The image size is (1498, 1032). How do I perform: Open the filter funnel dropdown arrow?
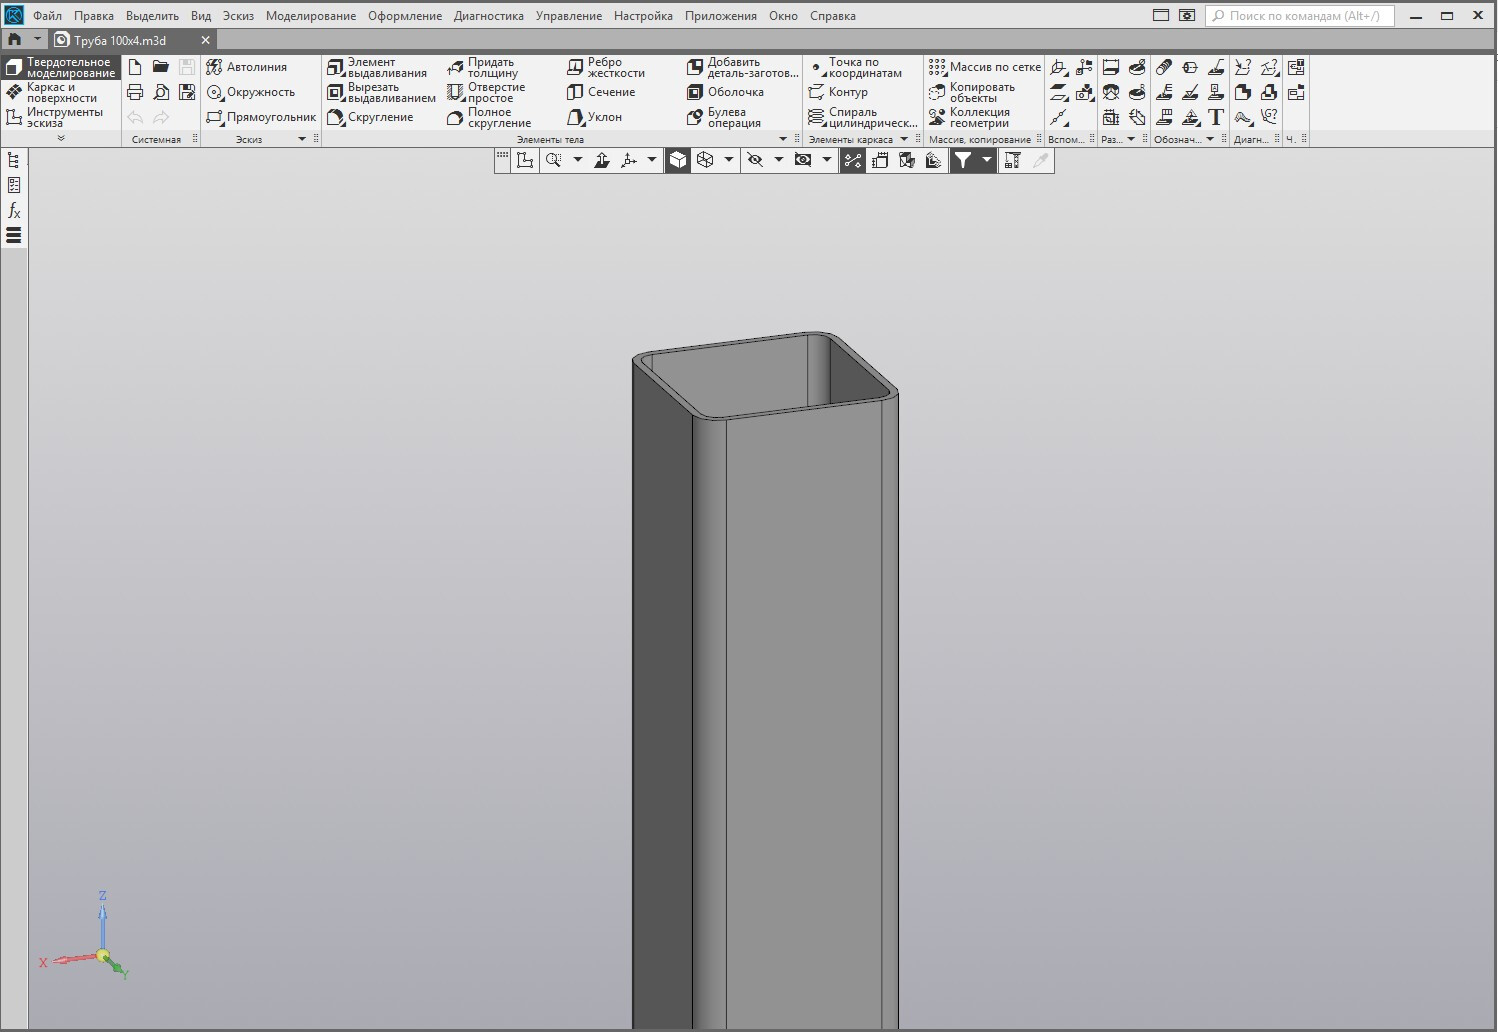click(x=986, y=160)
